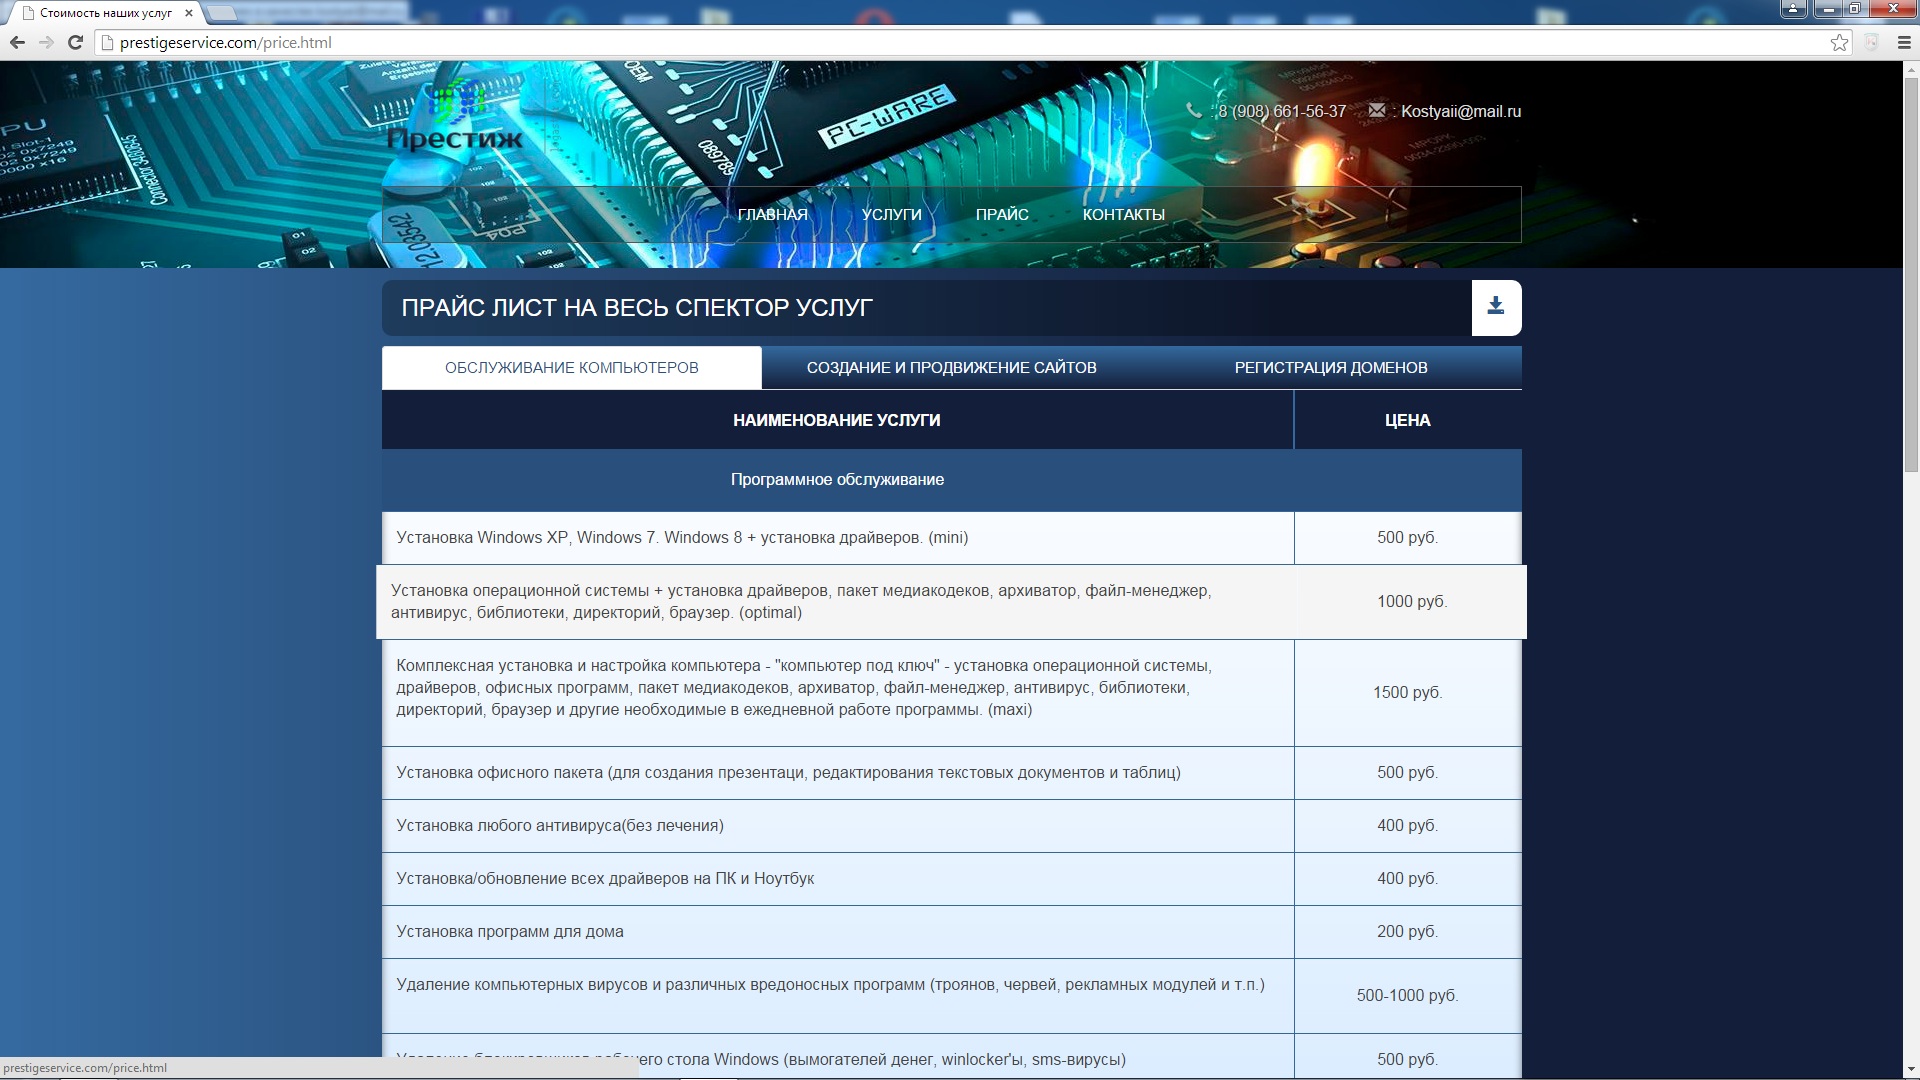Go to Главная in the site menu
This screenshot has width=1920, height=1080.
(x=772, y=215)
